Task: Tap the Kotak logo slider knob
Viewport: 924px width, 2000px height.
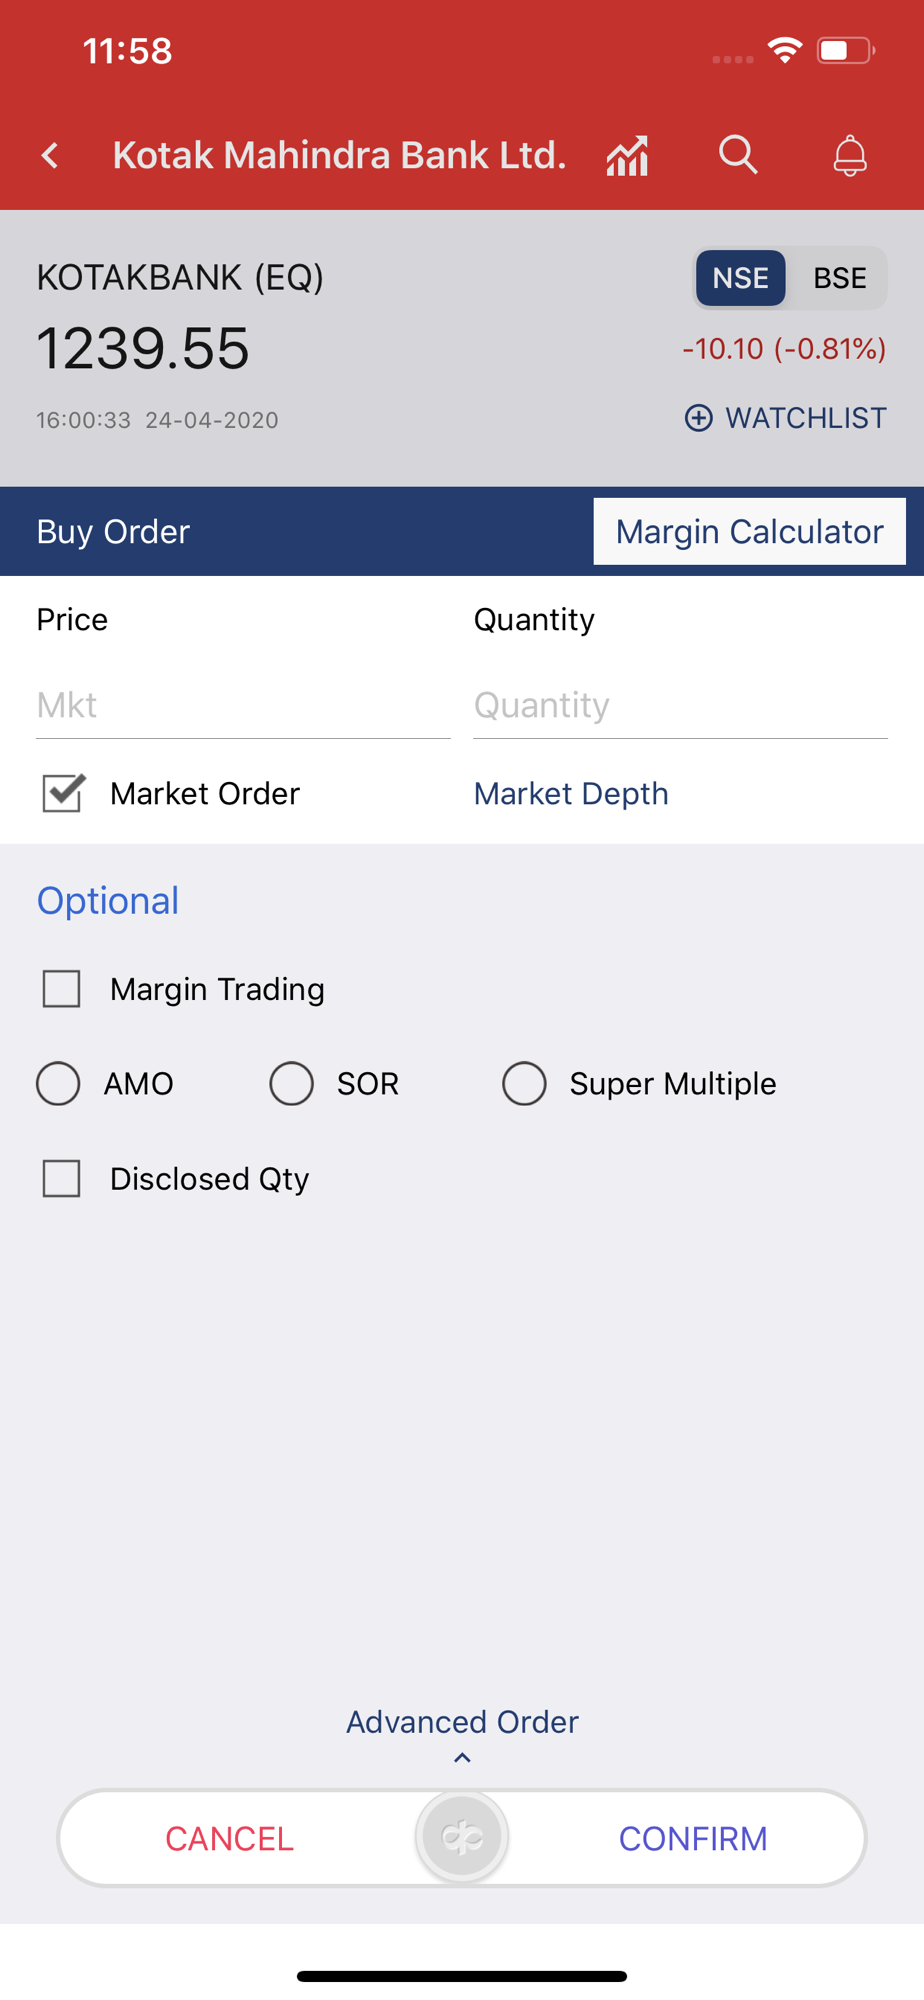Action: pos(462,1837)
